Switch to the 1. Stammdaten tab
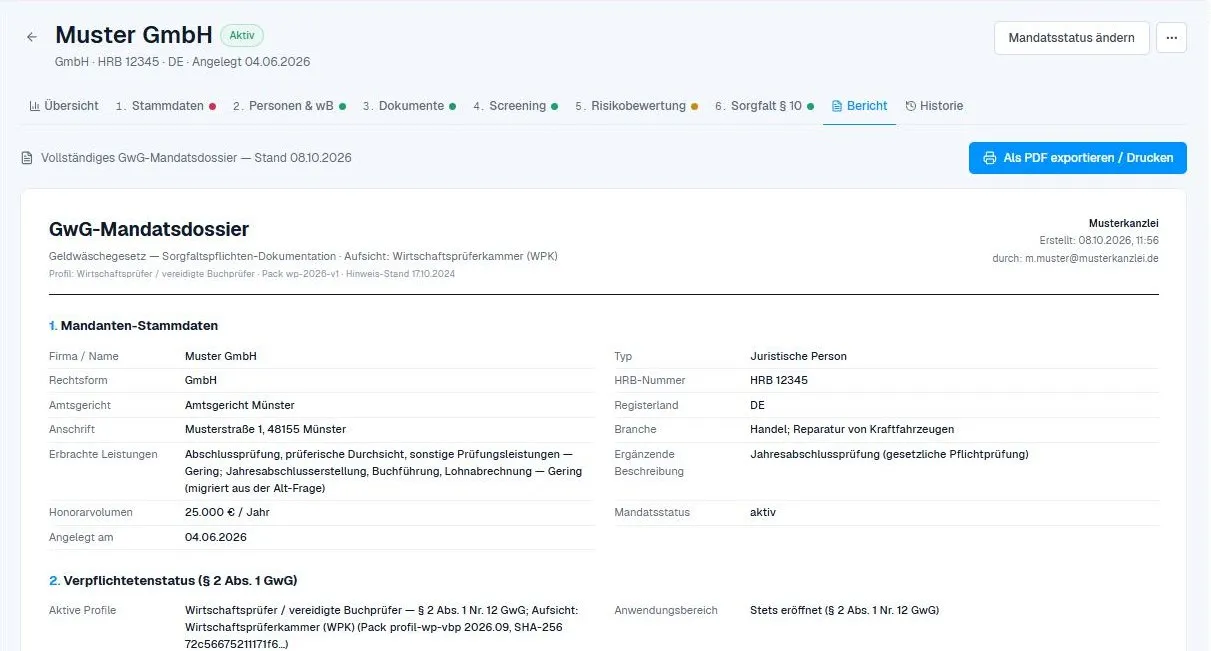Screen dimensions: 1211x651 (x=166, y=106)
